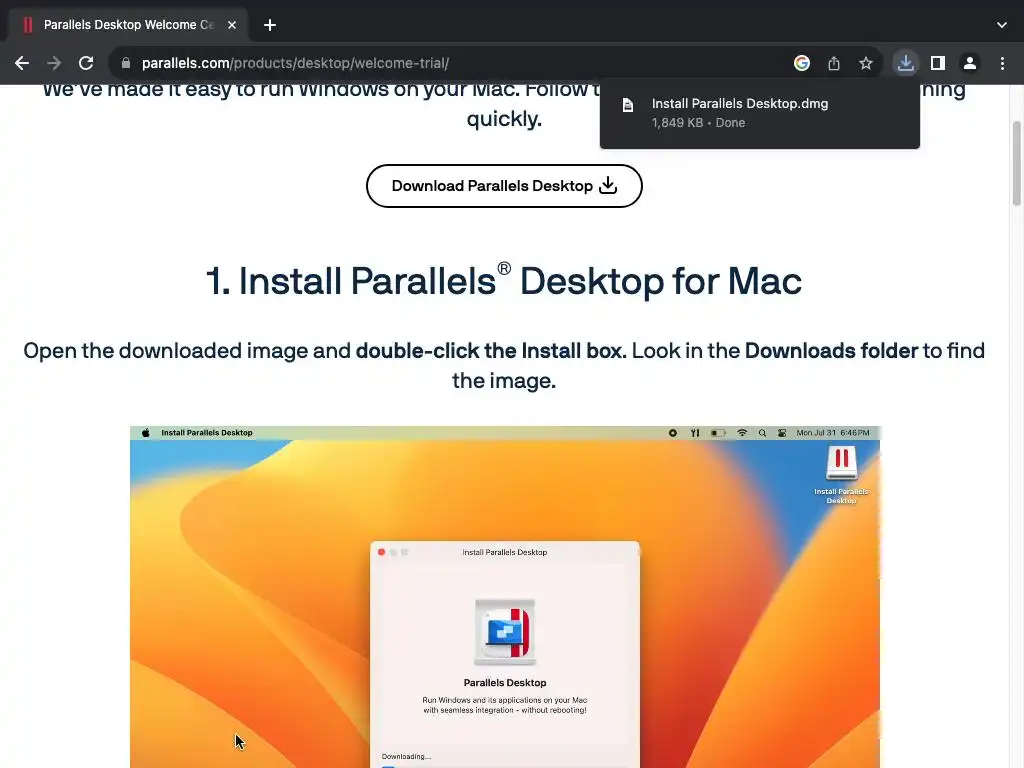Open a new browser tab
Viewport: 1024px width, 768px height.
[x=270, y=25]
